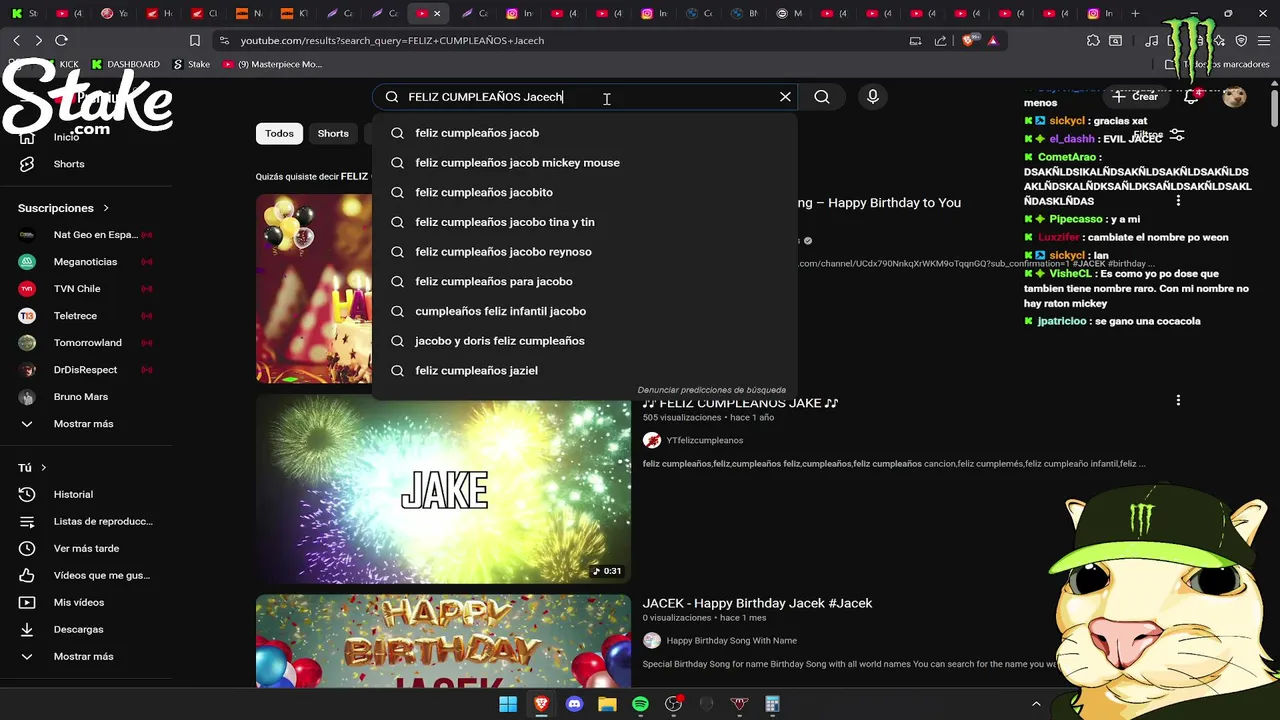Open Windows Start menu in taskbar

[x=508, y=704]
